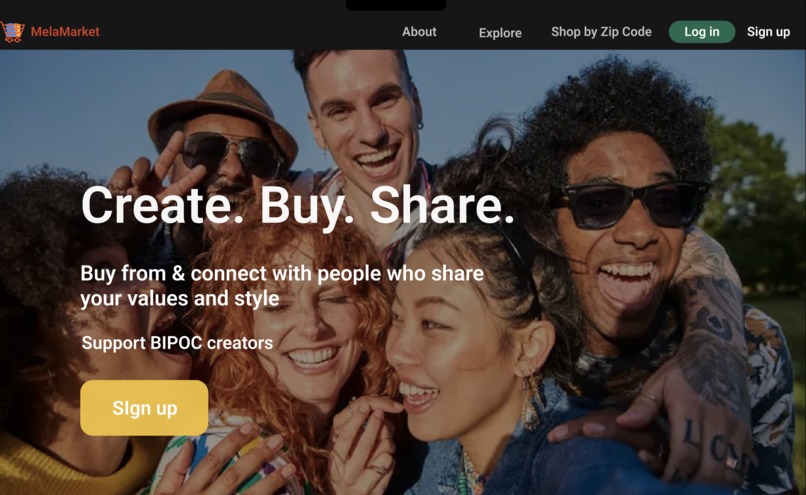
Task: Click the 'Buy from & connect' tagline text
Action: pyautogui.click(x=282, y=286)
